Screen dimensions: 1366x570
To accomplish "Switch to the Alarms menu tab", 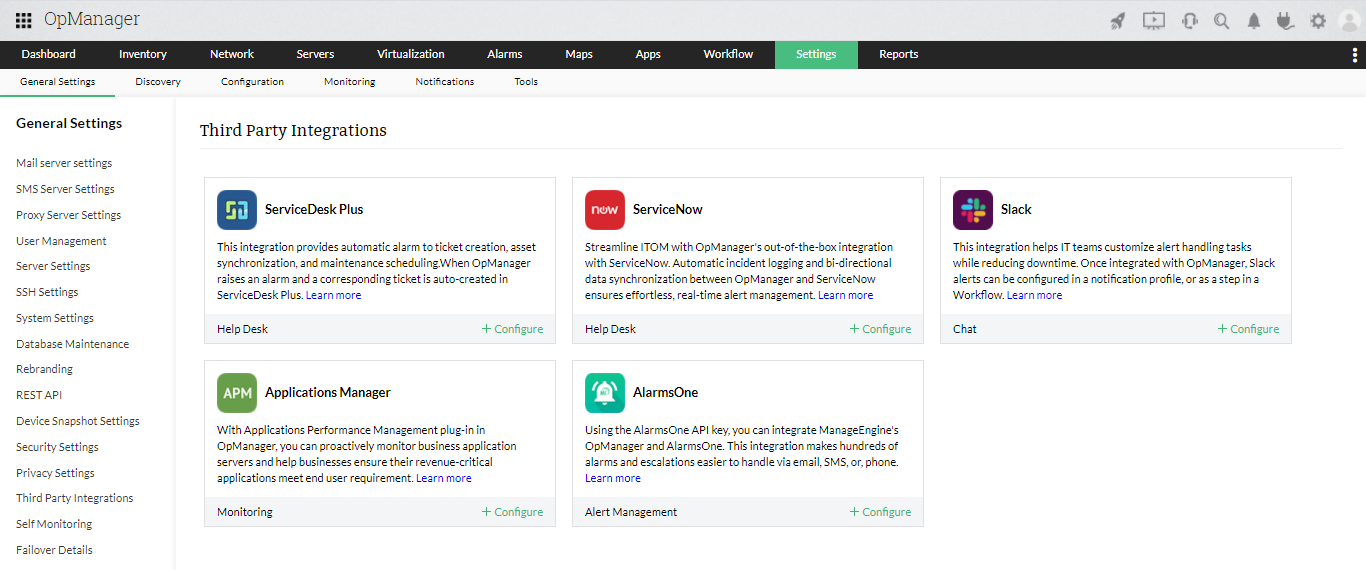I will (505, 54).
